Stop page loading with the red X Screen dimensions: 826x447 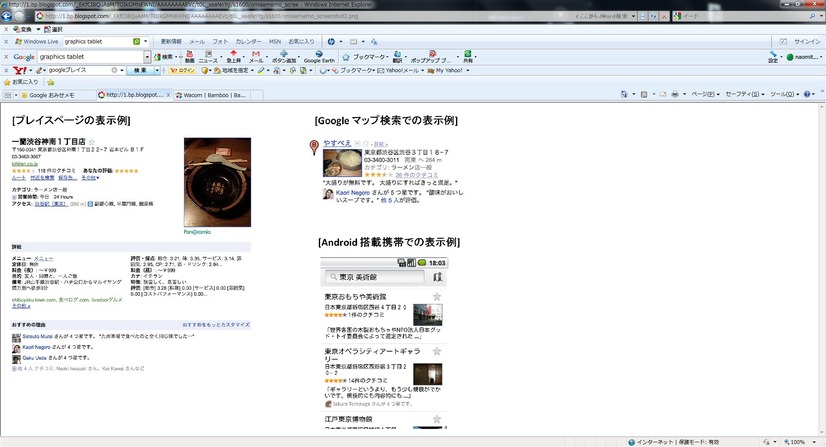coord(664,16)
